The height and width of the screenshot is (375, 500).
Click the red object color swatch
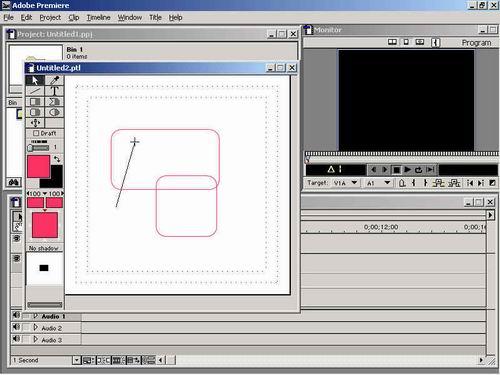[x=38, y=166]
